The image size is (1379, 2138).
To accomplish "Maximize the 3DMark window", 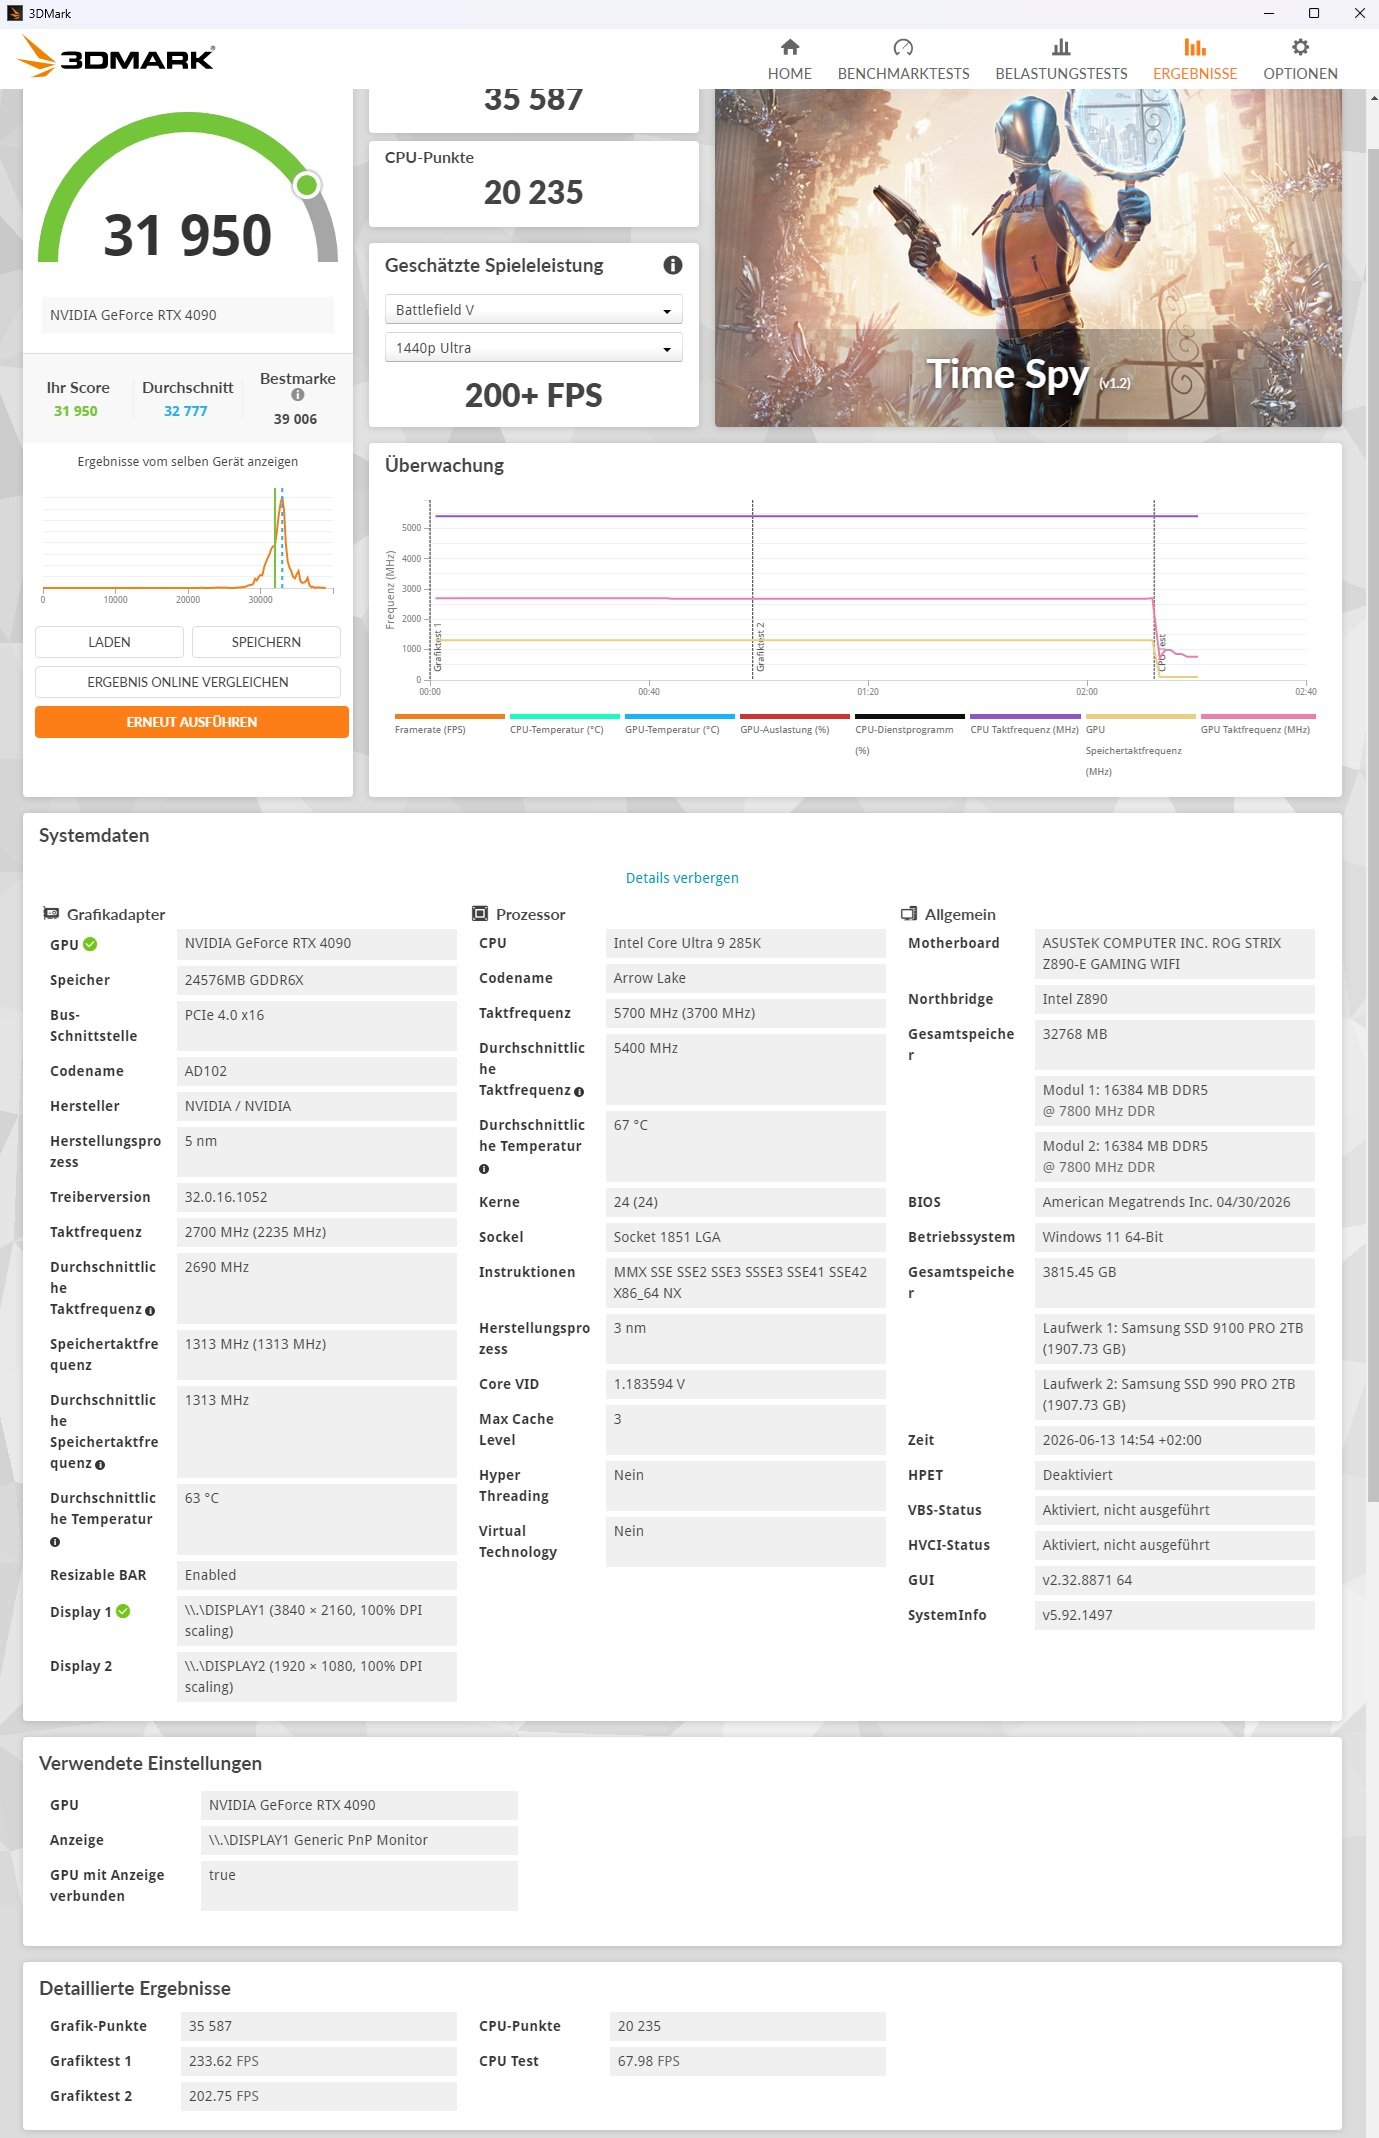I will pos(1314,13).
